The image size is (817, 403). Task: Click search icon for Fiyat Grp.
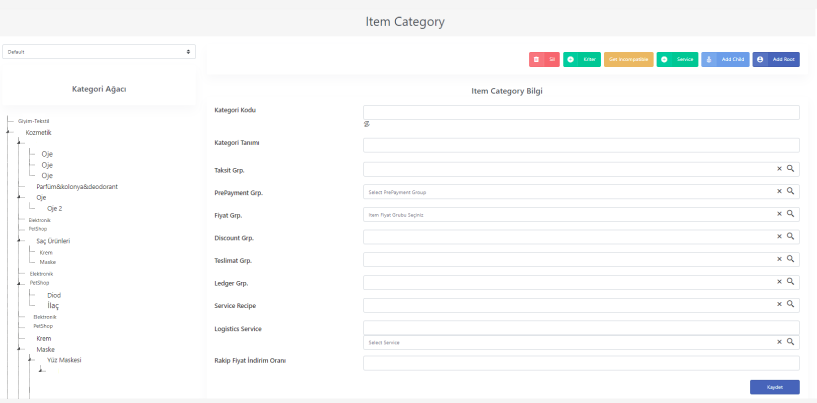point(790,214)
